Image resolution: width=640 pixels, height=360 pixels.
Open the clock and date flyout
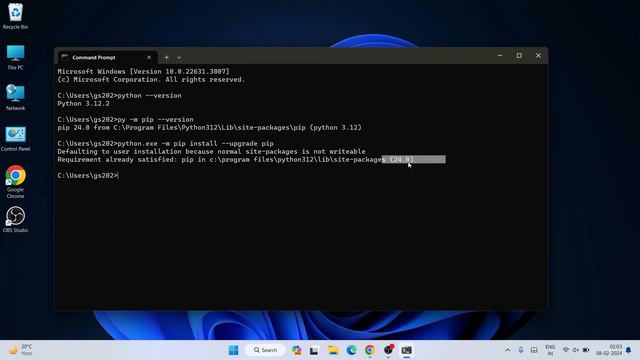[x=609, y=350]
